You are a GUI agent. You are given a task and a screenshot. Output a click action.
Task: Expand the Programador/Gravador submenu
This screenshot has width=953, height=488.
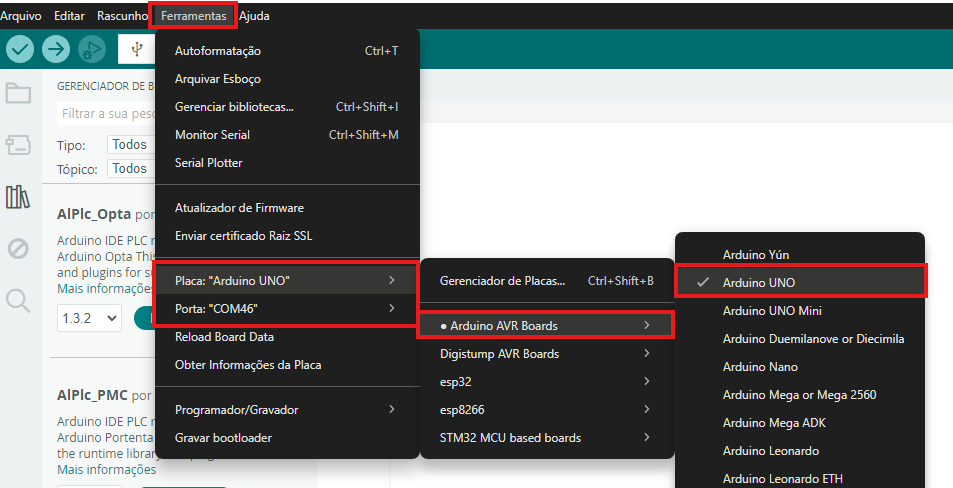pyautogui.click(x=287, y=410)
